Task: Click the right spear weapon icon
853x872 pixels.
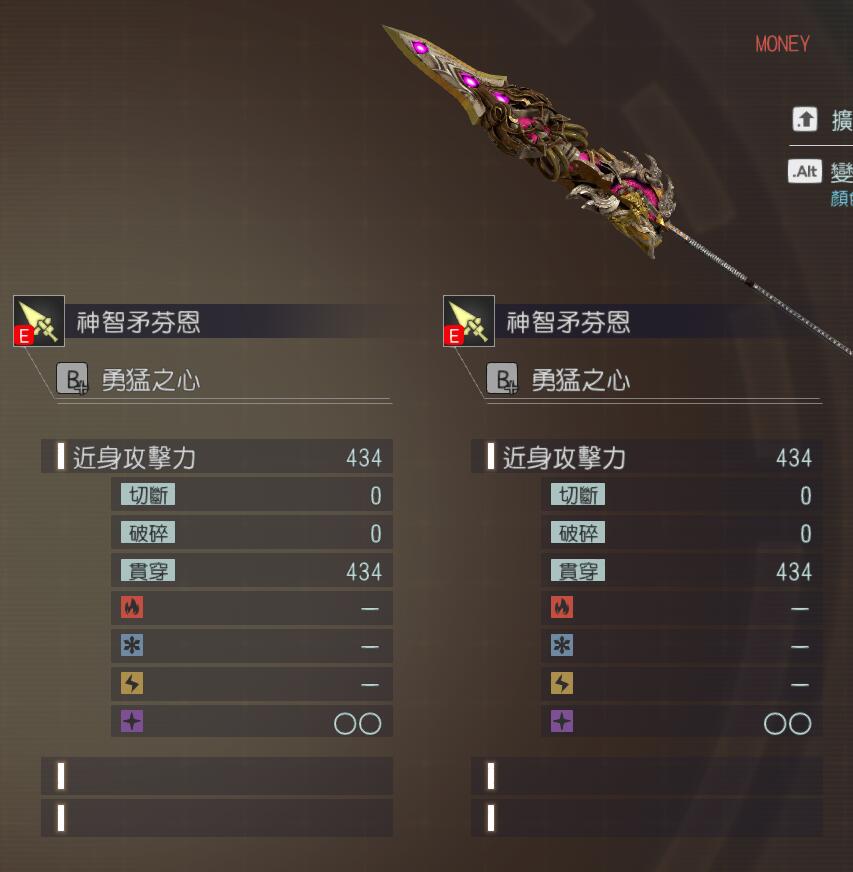Action: pos(469,321)
